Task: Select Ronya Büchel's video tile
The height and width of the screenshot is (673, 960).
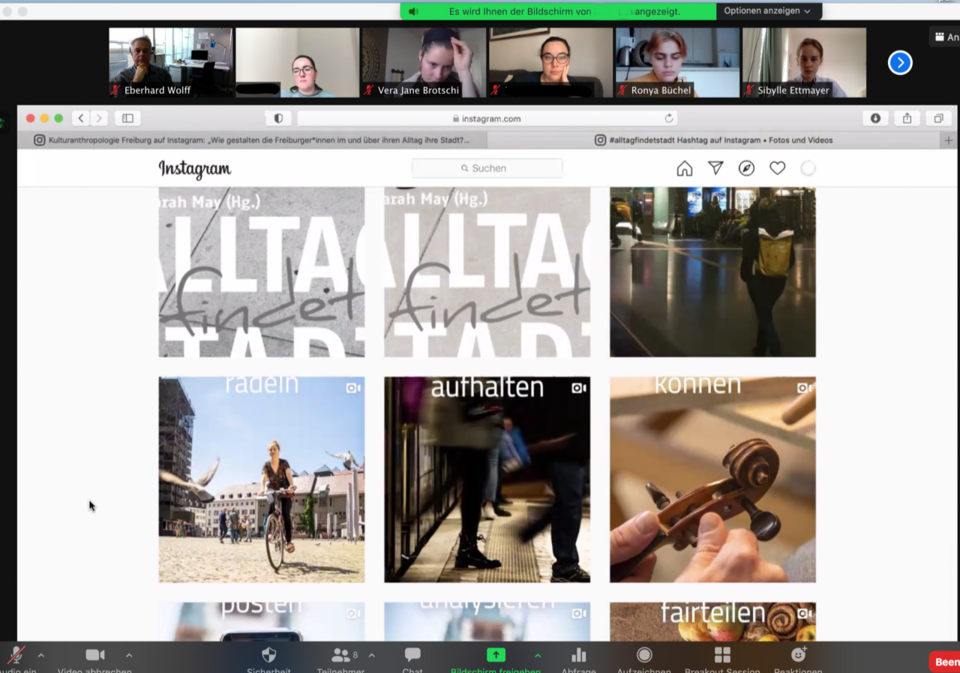Action: point(678,62)
